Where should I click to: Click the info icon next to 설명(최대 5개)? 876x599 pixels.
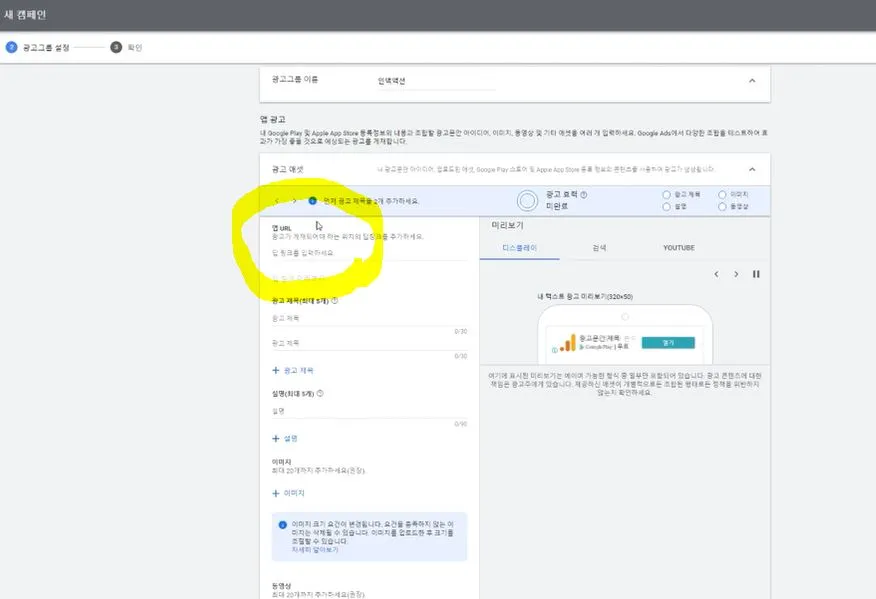pyautogui.click(x=319, y=393)
